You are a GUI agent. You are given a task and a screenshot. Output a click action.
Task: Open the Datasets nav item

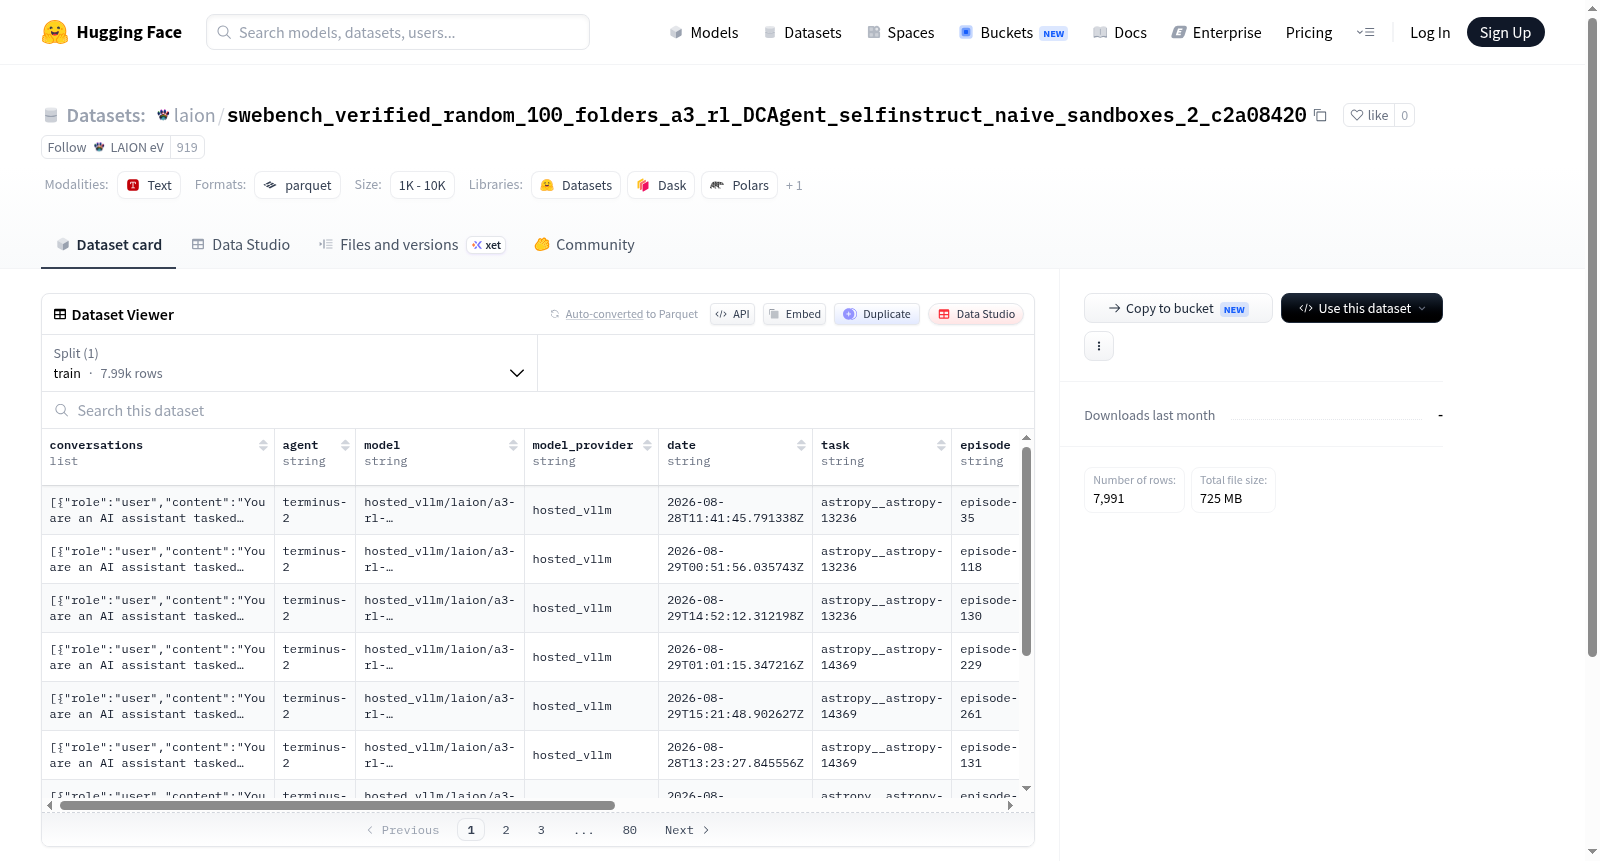coord(802,32)
